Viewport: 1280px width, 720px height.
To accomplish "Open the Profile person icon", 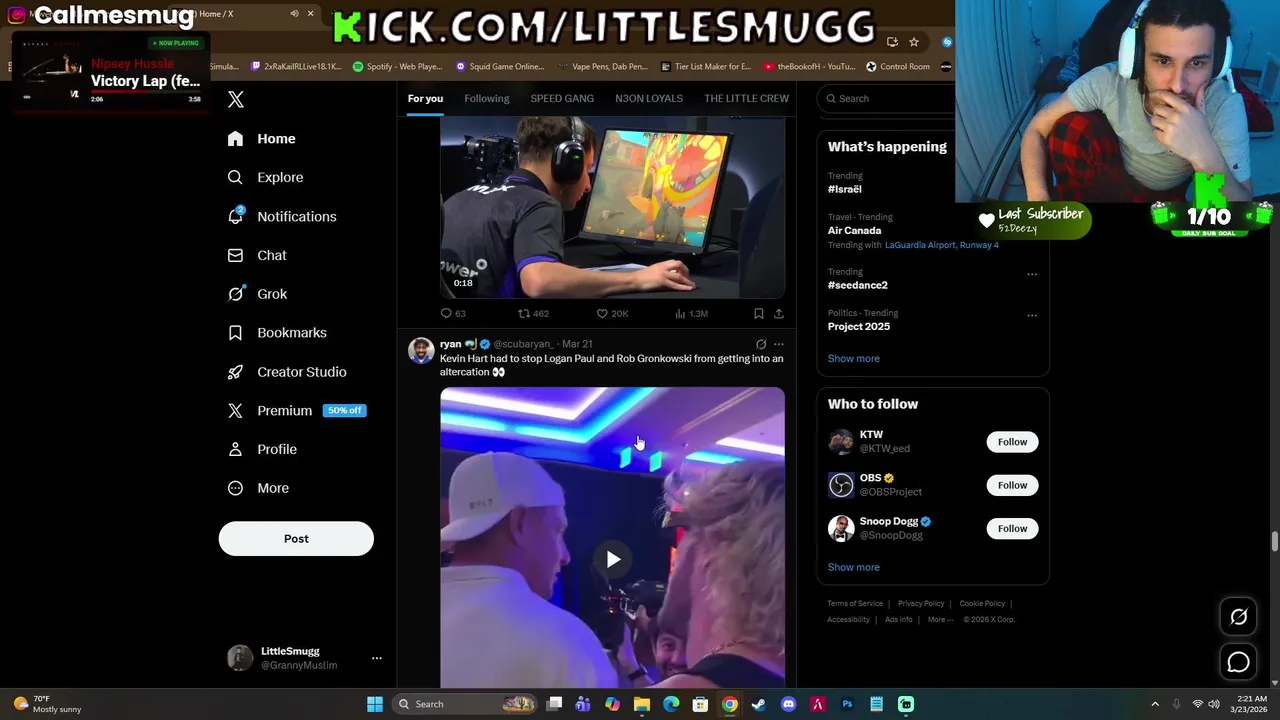I will 235,449.
